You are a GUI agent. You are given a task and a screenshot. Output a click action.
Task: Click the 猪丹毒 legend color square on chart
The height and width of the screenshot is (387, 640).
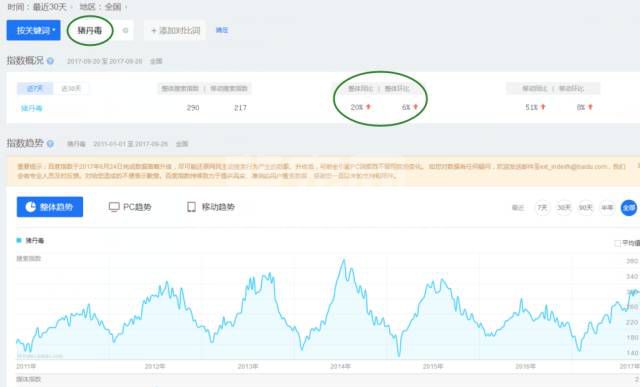pos(19,240)
